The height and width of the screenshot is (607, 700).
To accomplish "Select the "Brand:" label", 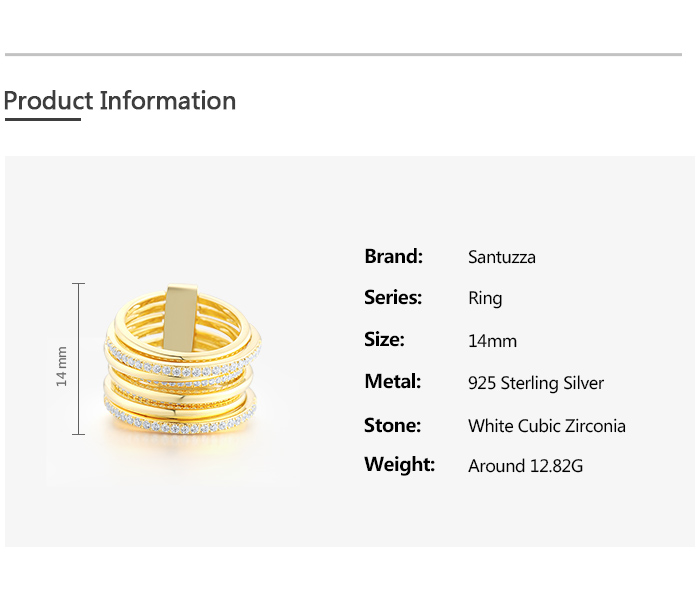I will click(393, 256).
